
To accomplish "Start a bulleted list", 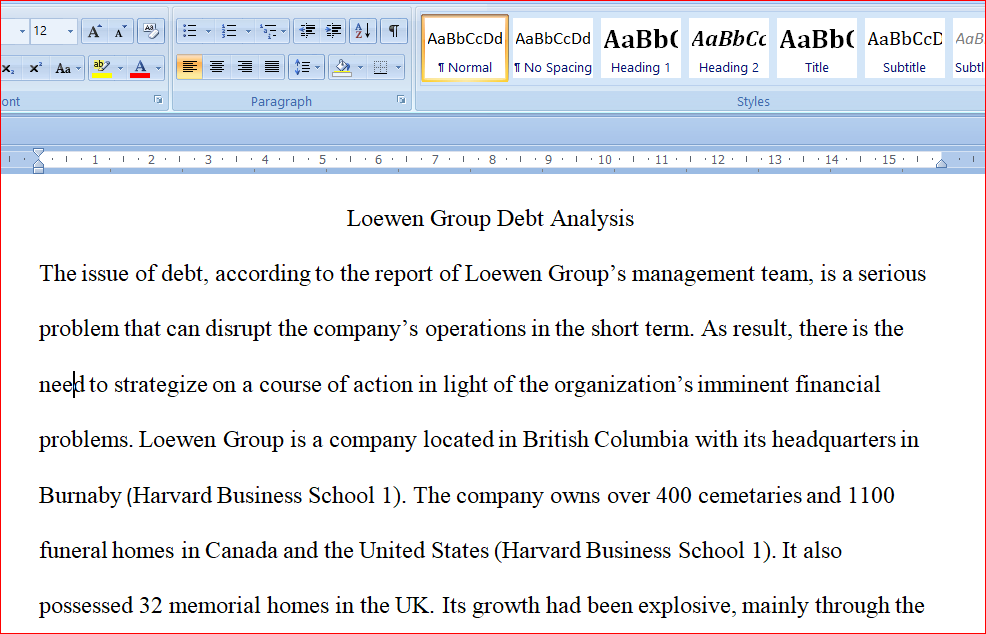I will (190, 31).
